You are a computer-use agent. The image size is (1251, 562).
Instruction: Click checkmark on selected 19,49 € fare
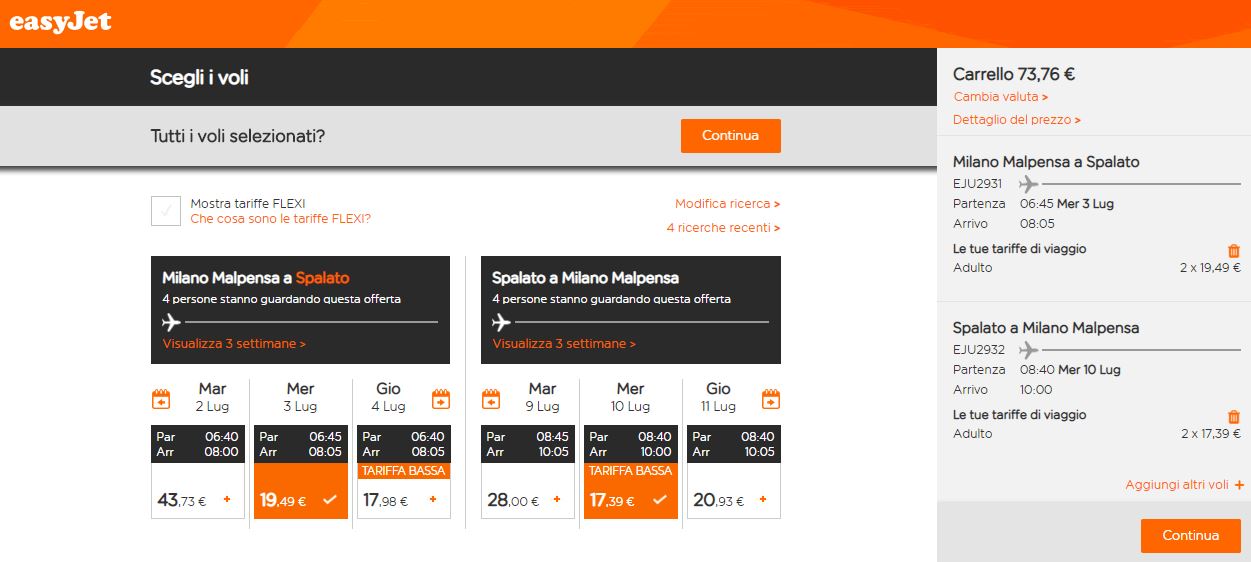tap(330, 500)
